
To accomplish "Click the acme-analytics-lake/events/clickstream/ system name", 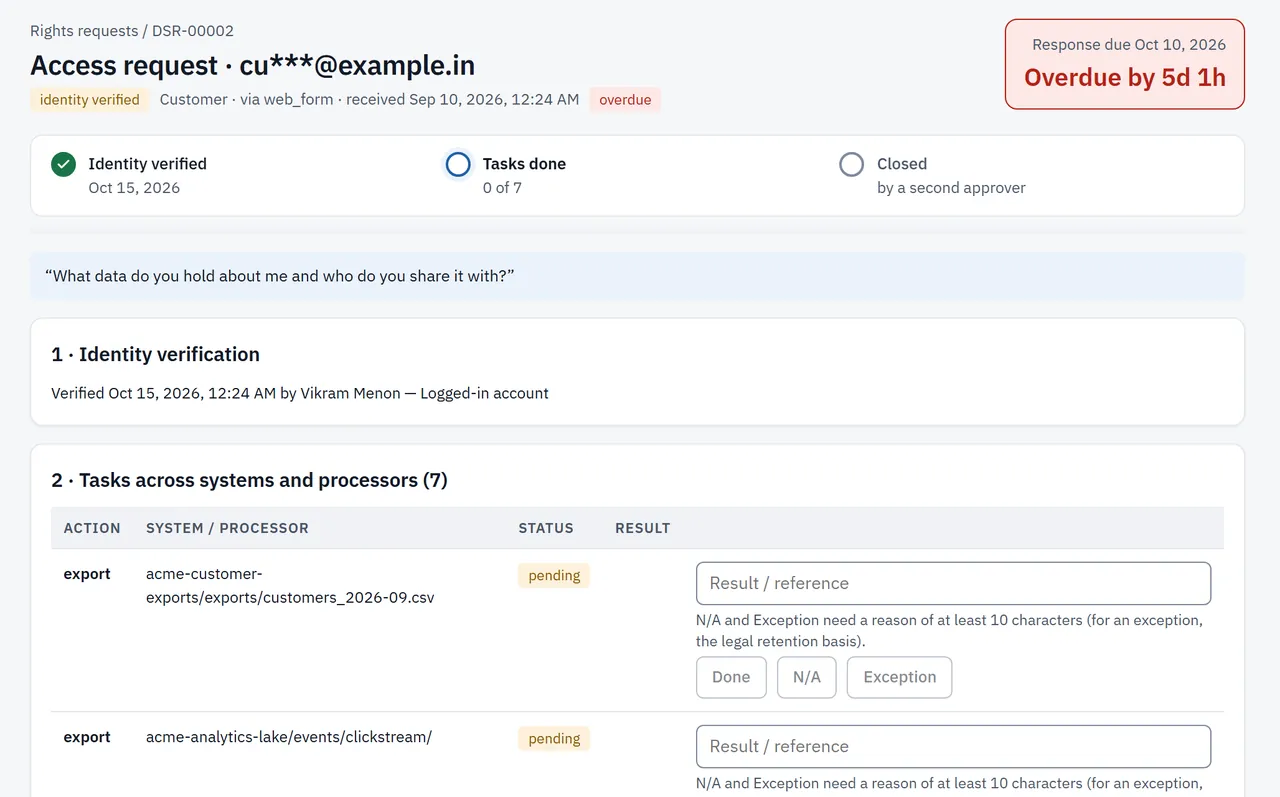I will (289, 737).
